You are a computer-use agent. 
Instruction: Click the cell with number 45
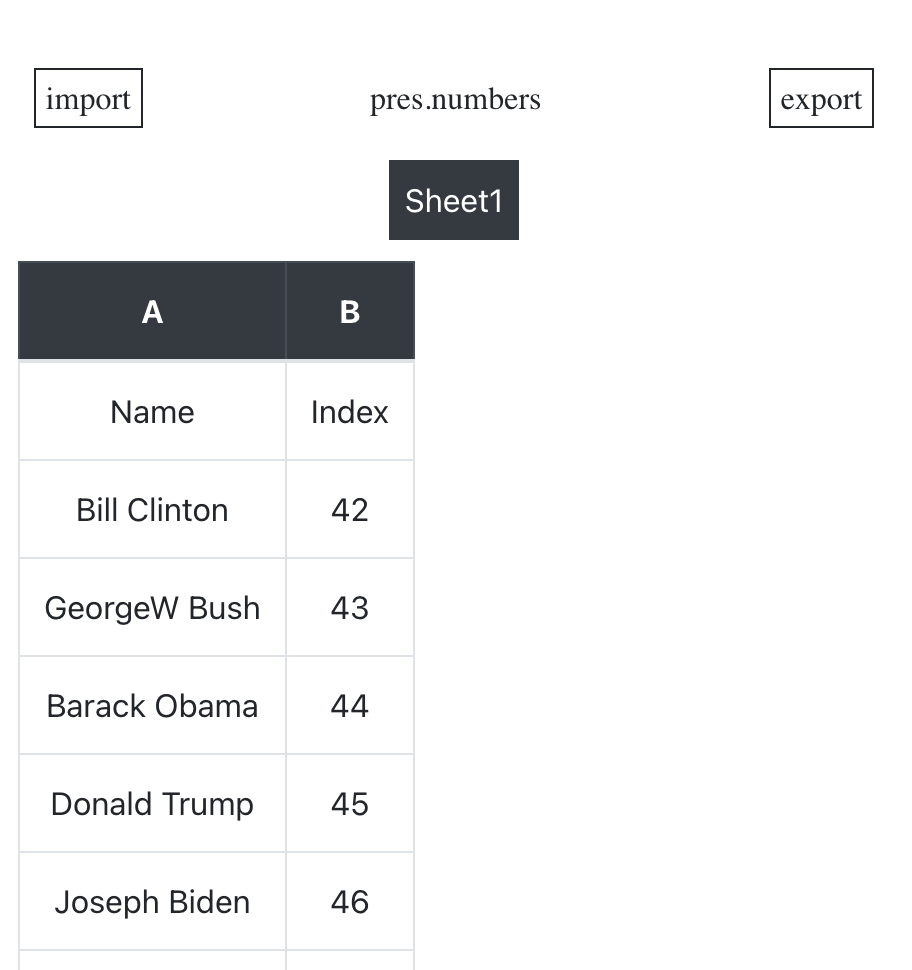pos(350,804)
